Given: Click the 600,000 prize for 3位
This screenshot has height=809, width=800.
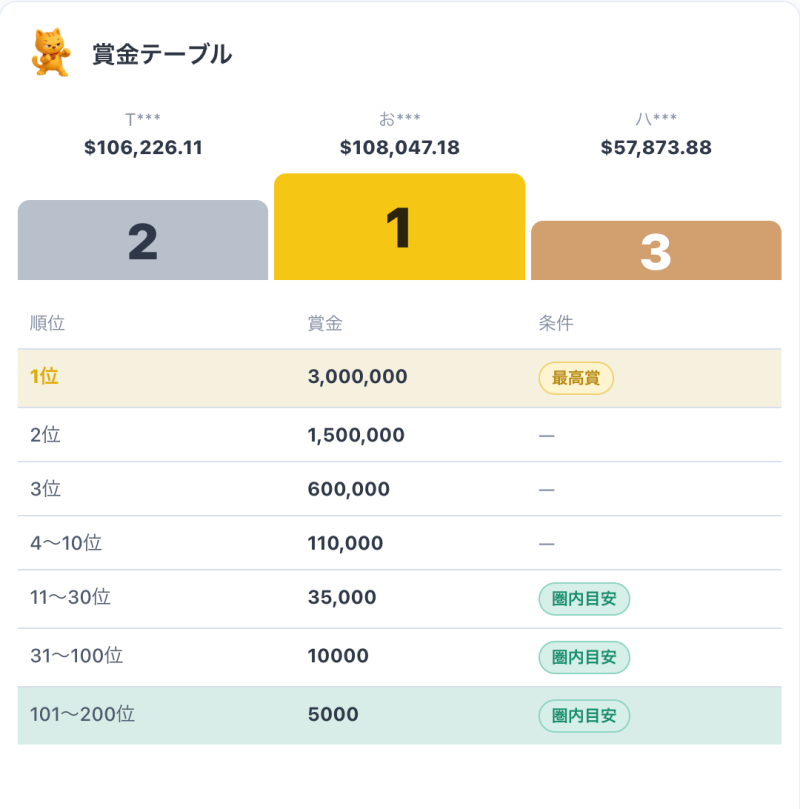Looking at the screenshot, I should pyautogui.click(x=349, y=489).
